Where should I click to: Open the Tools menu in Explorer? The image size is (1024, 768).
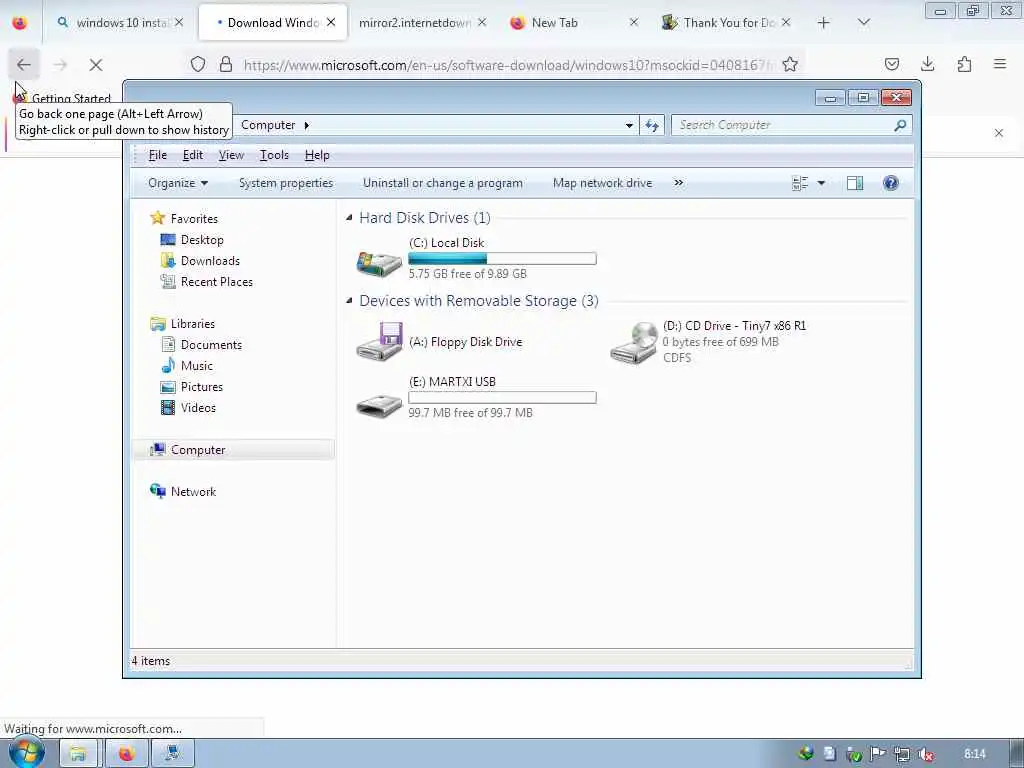click(274, 155)
